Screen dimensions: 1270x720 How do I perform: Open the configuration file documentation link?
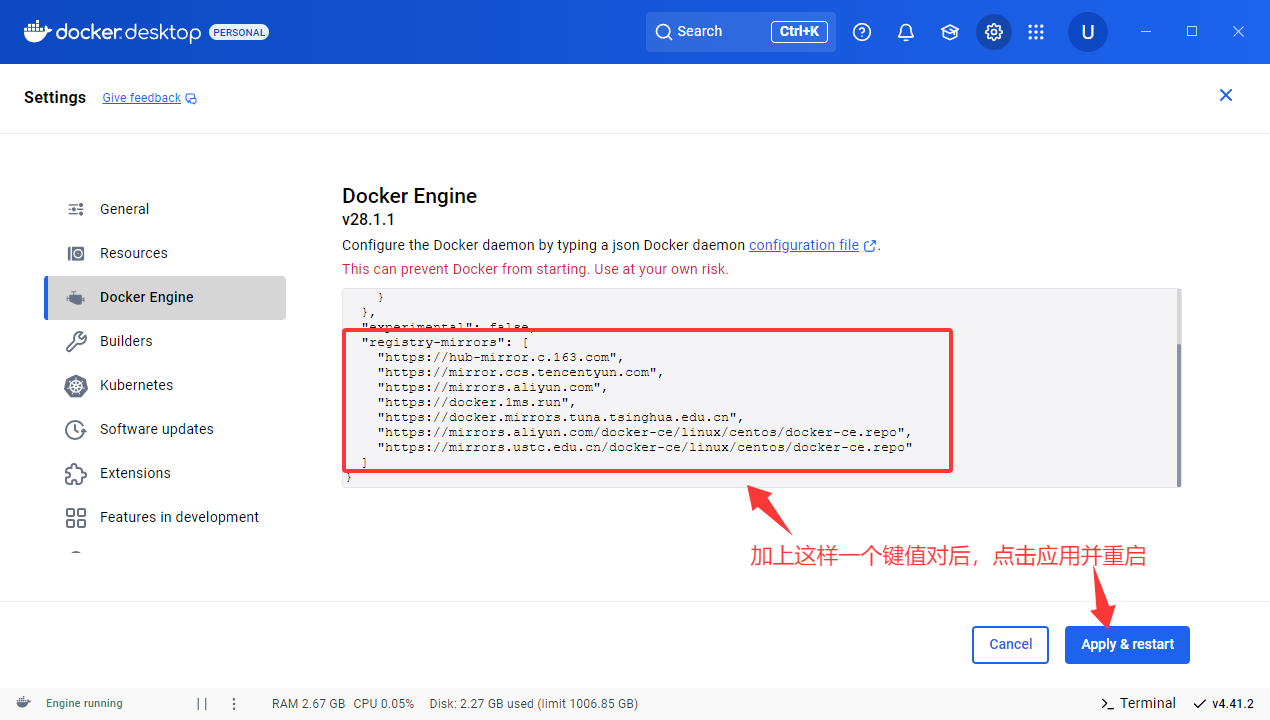click(804, 245)
